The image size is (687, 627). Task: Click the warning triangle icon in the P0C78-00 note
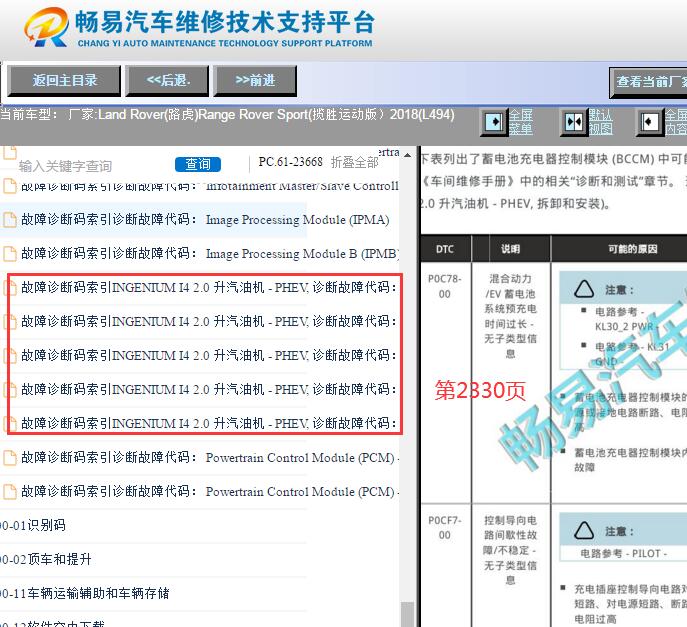coord(584,289)
